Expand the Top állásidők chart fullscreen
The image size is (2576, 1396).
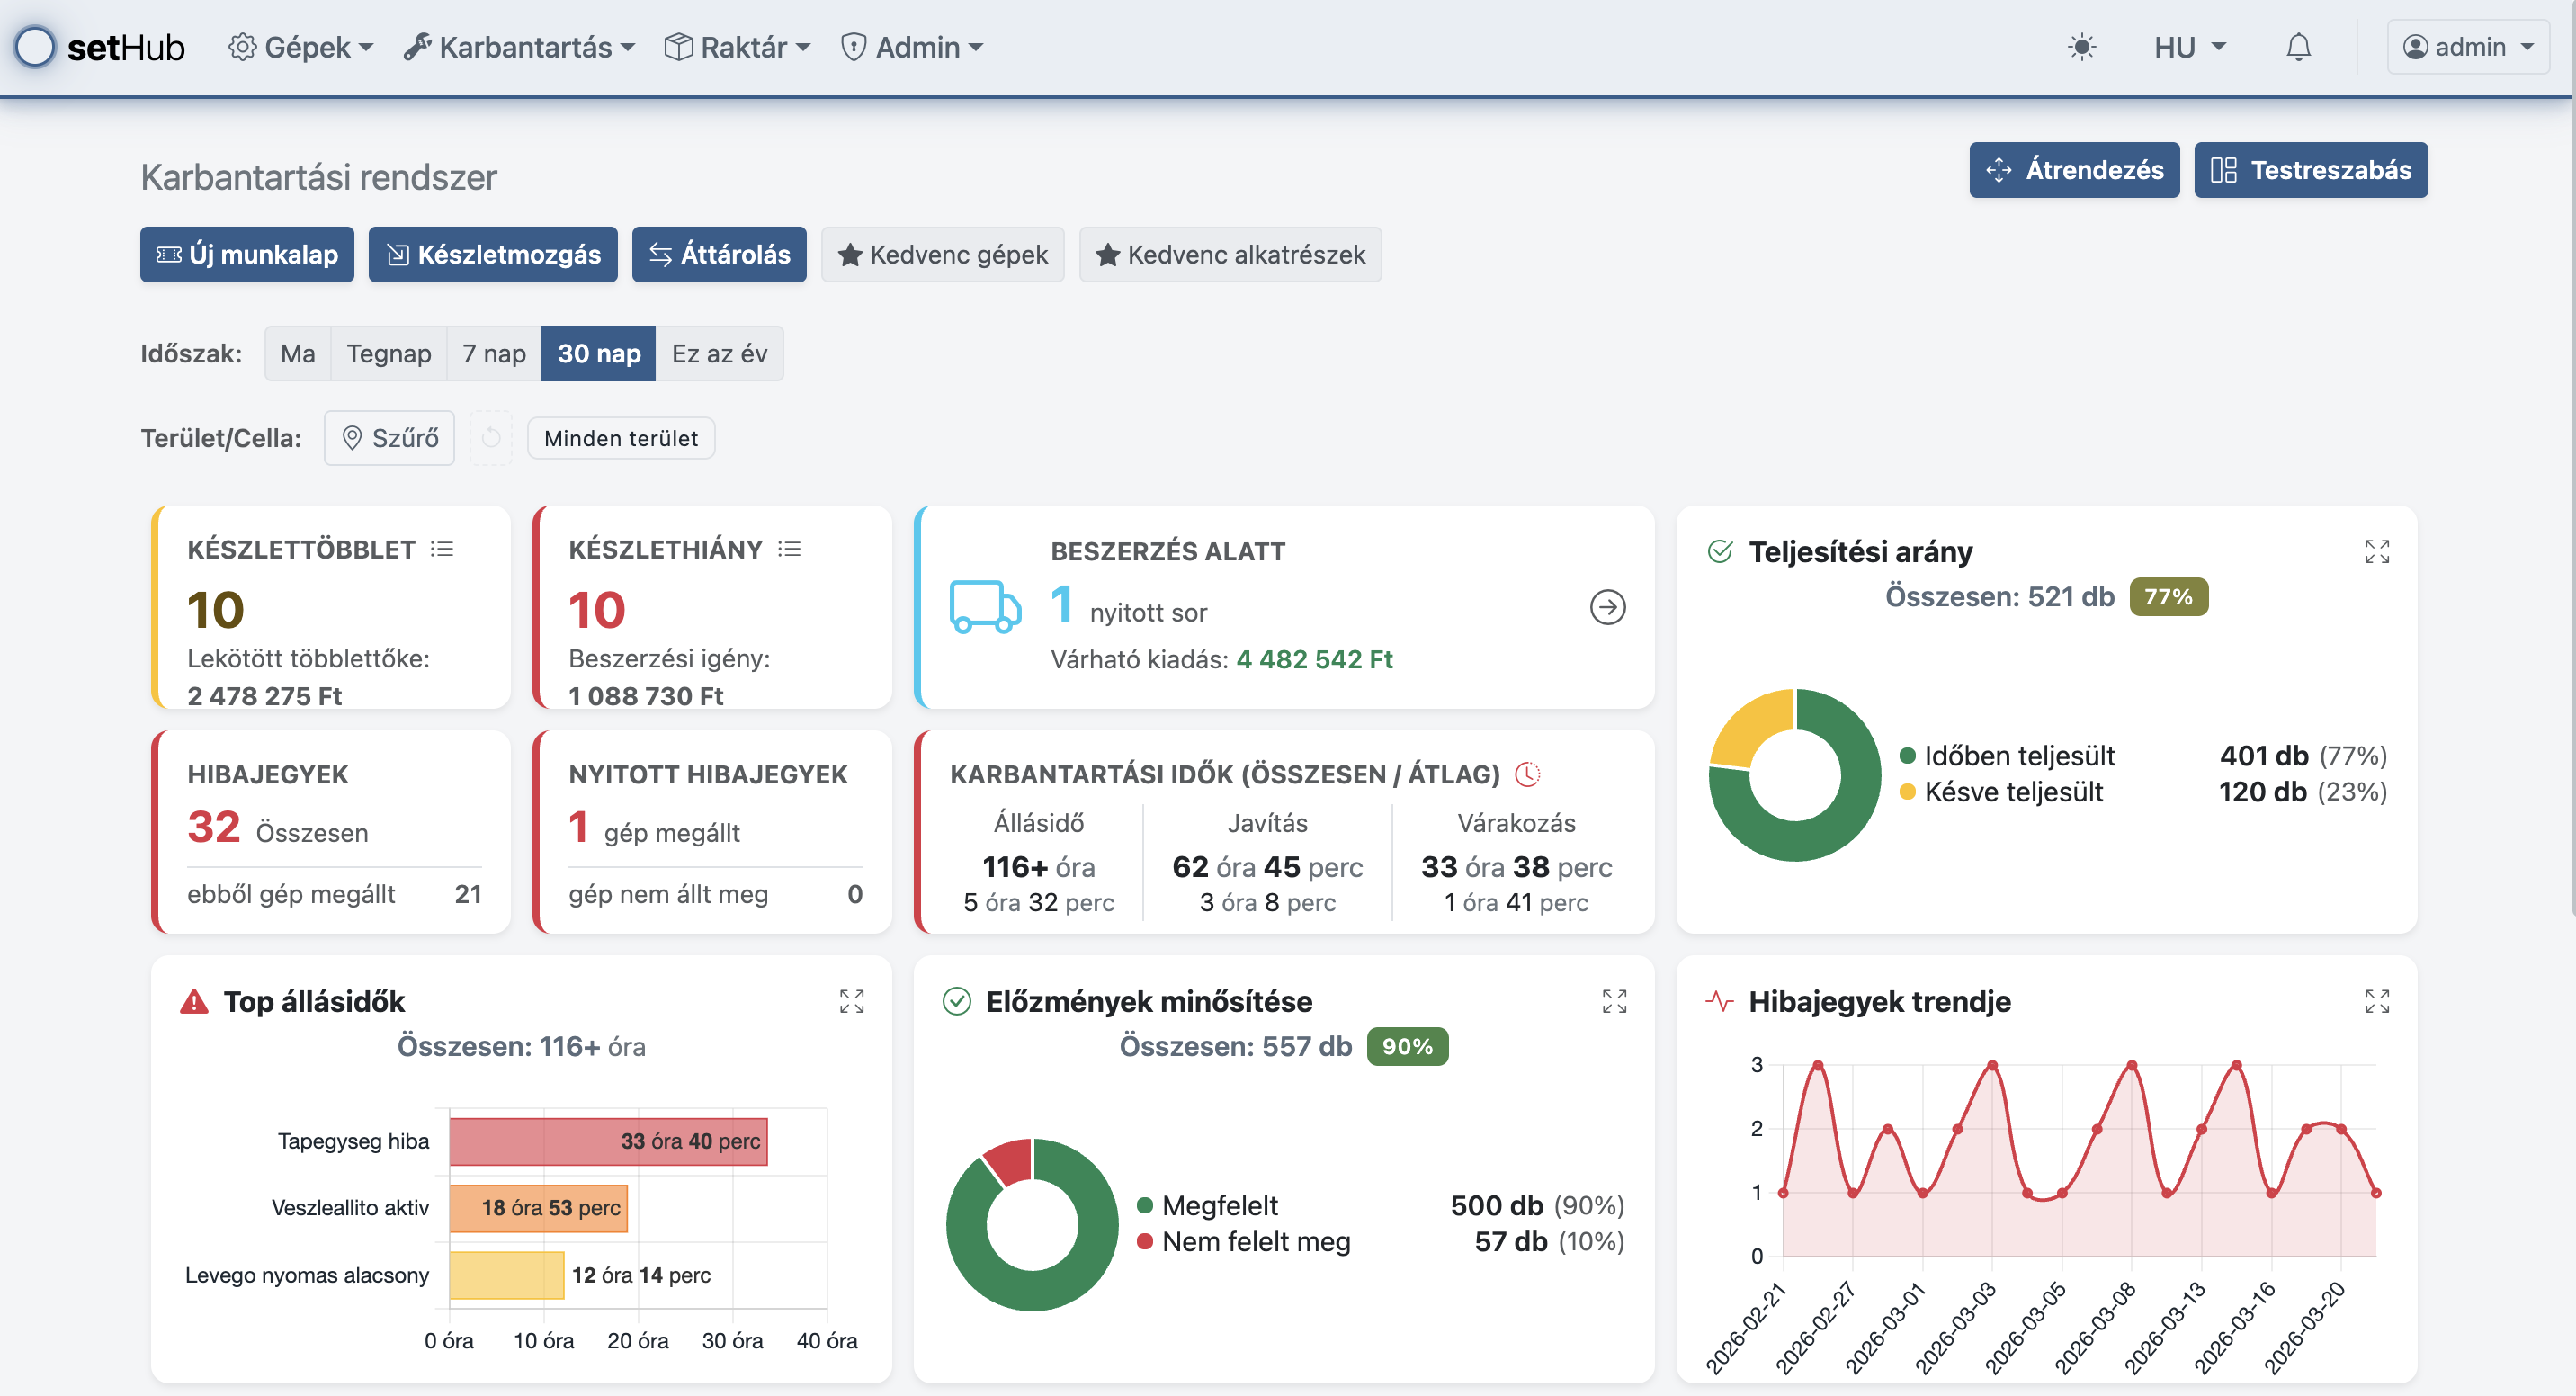(x=851, y=1001)
